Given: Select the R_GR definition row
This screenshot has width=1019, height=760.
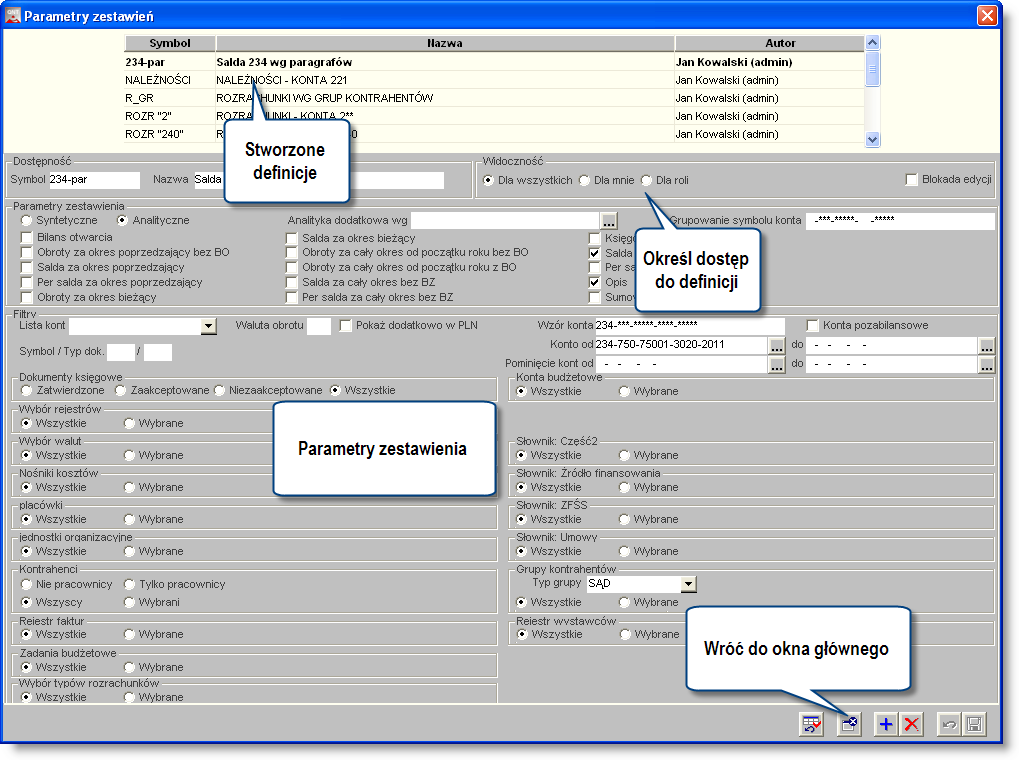Looking at the screenshot, I should (x=494, y=98).
